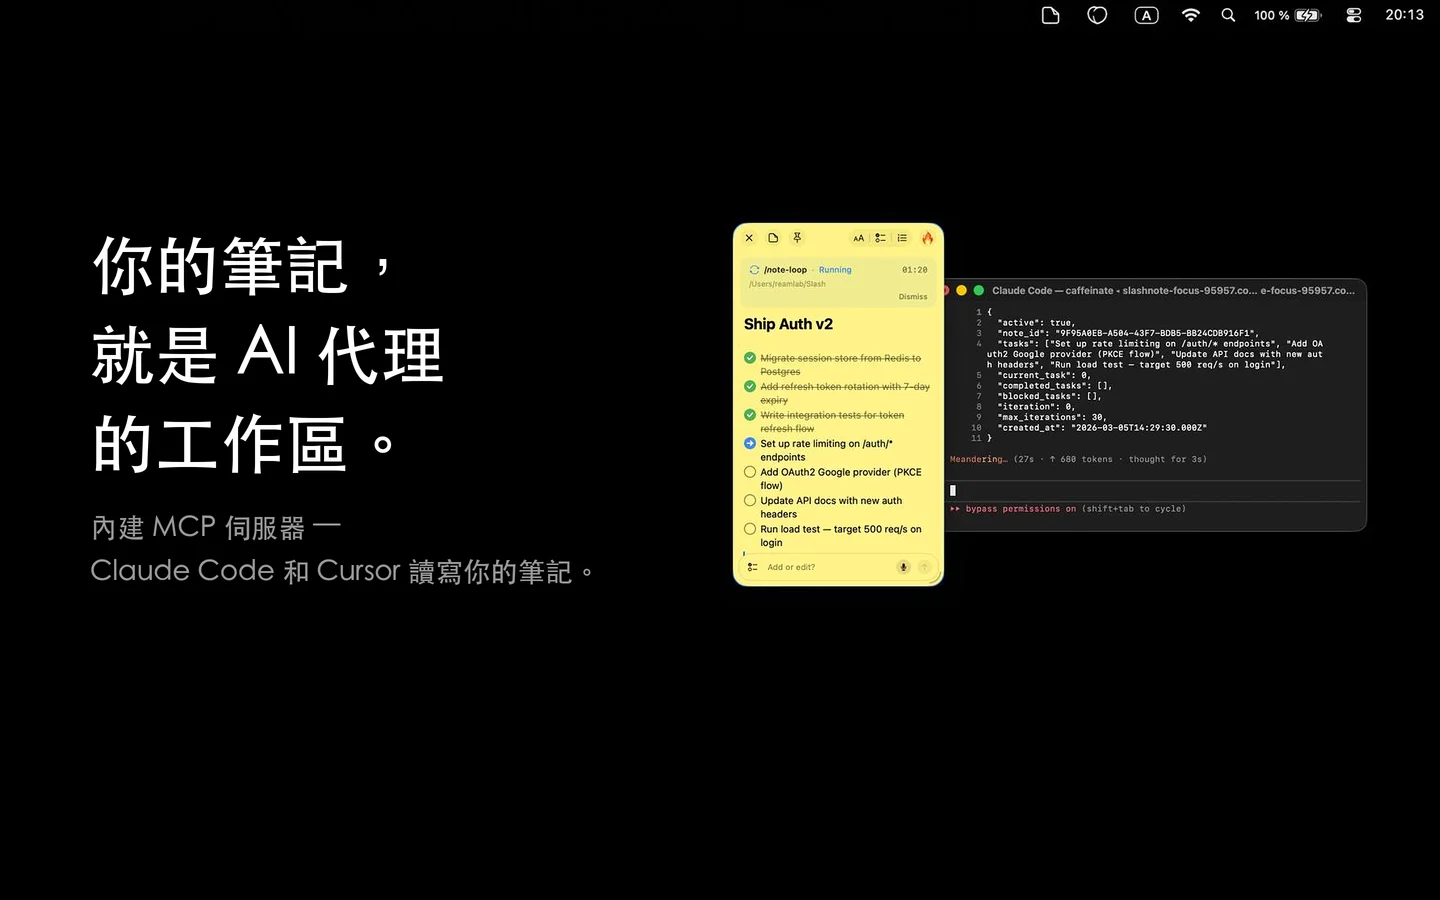Click the Meandering status line in terminal
Screen dimensions: 1440x900
(1078, 459)
